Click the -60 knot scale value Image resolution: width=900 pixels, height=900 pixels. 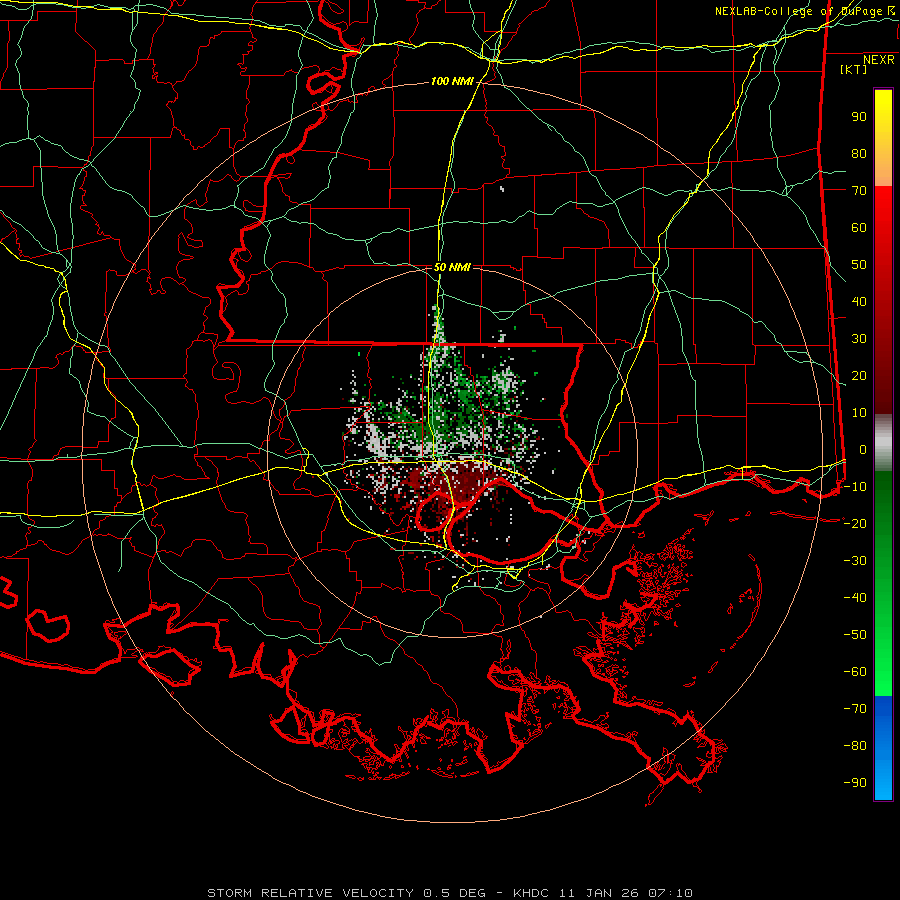click(x=855, y=672)
